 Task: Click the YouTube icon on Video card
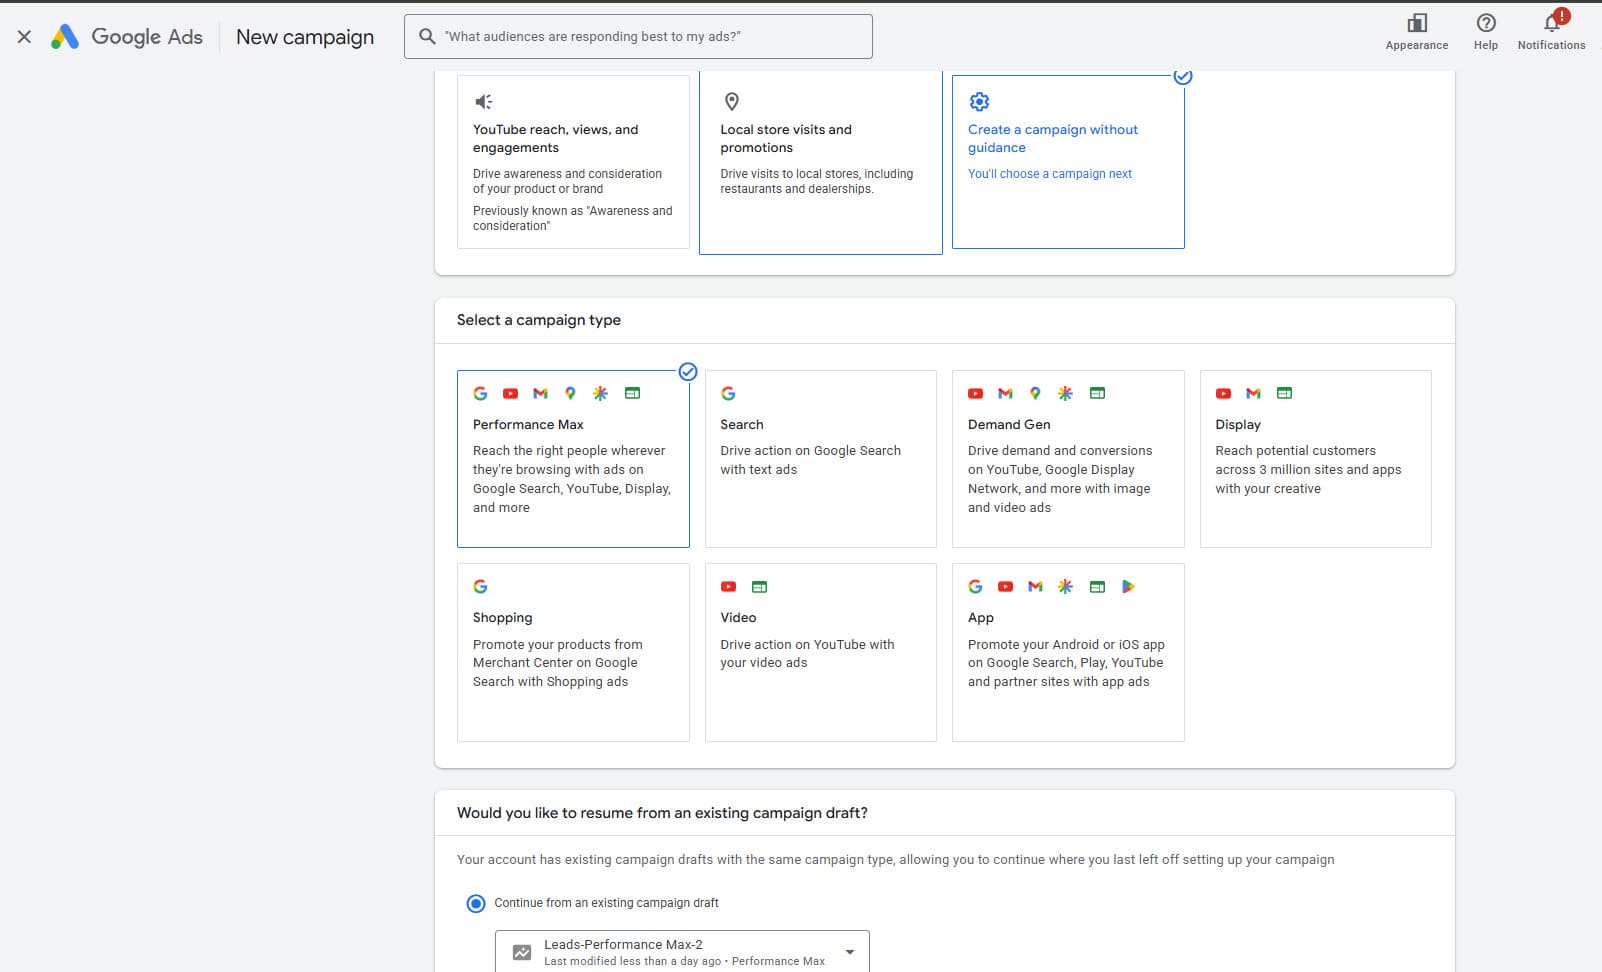[728, 586]
